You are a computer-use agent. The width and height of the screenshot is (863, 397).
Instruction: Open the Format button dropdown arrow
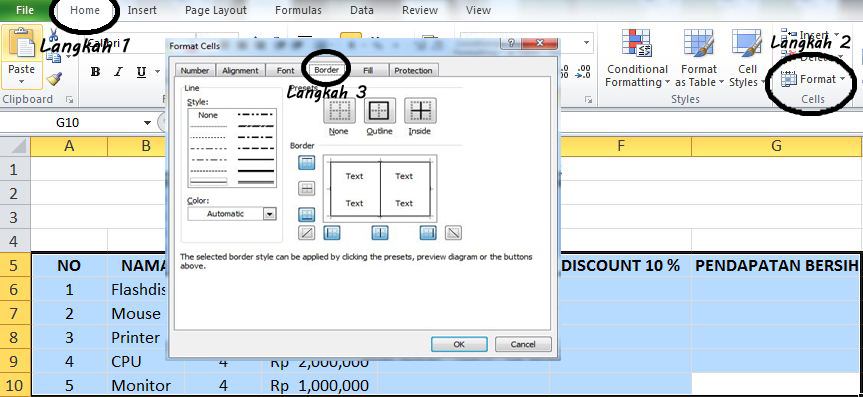pyautogui.click(x=842, y=79)
